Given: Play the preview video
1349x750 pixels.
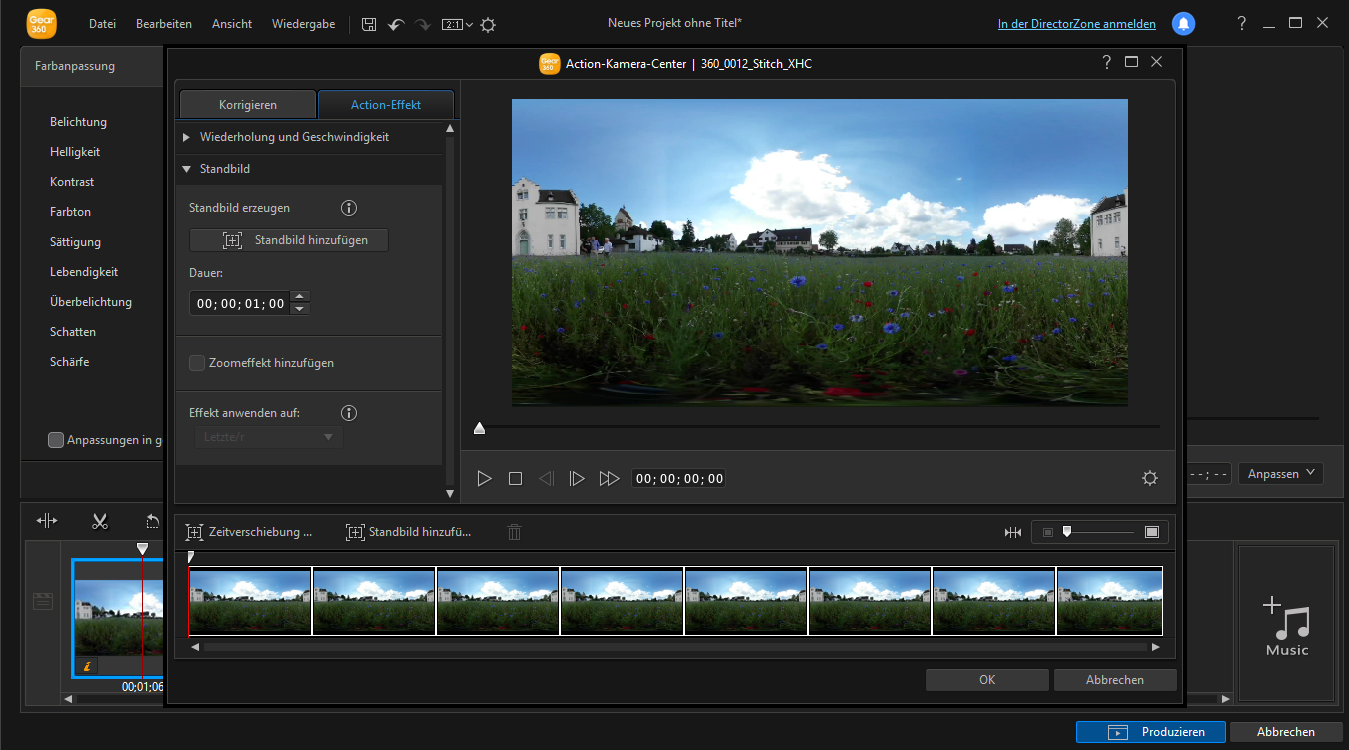Looking at the screenshot, I should coord(484,479).
